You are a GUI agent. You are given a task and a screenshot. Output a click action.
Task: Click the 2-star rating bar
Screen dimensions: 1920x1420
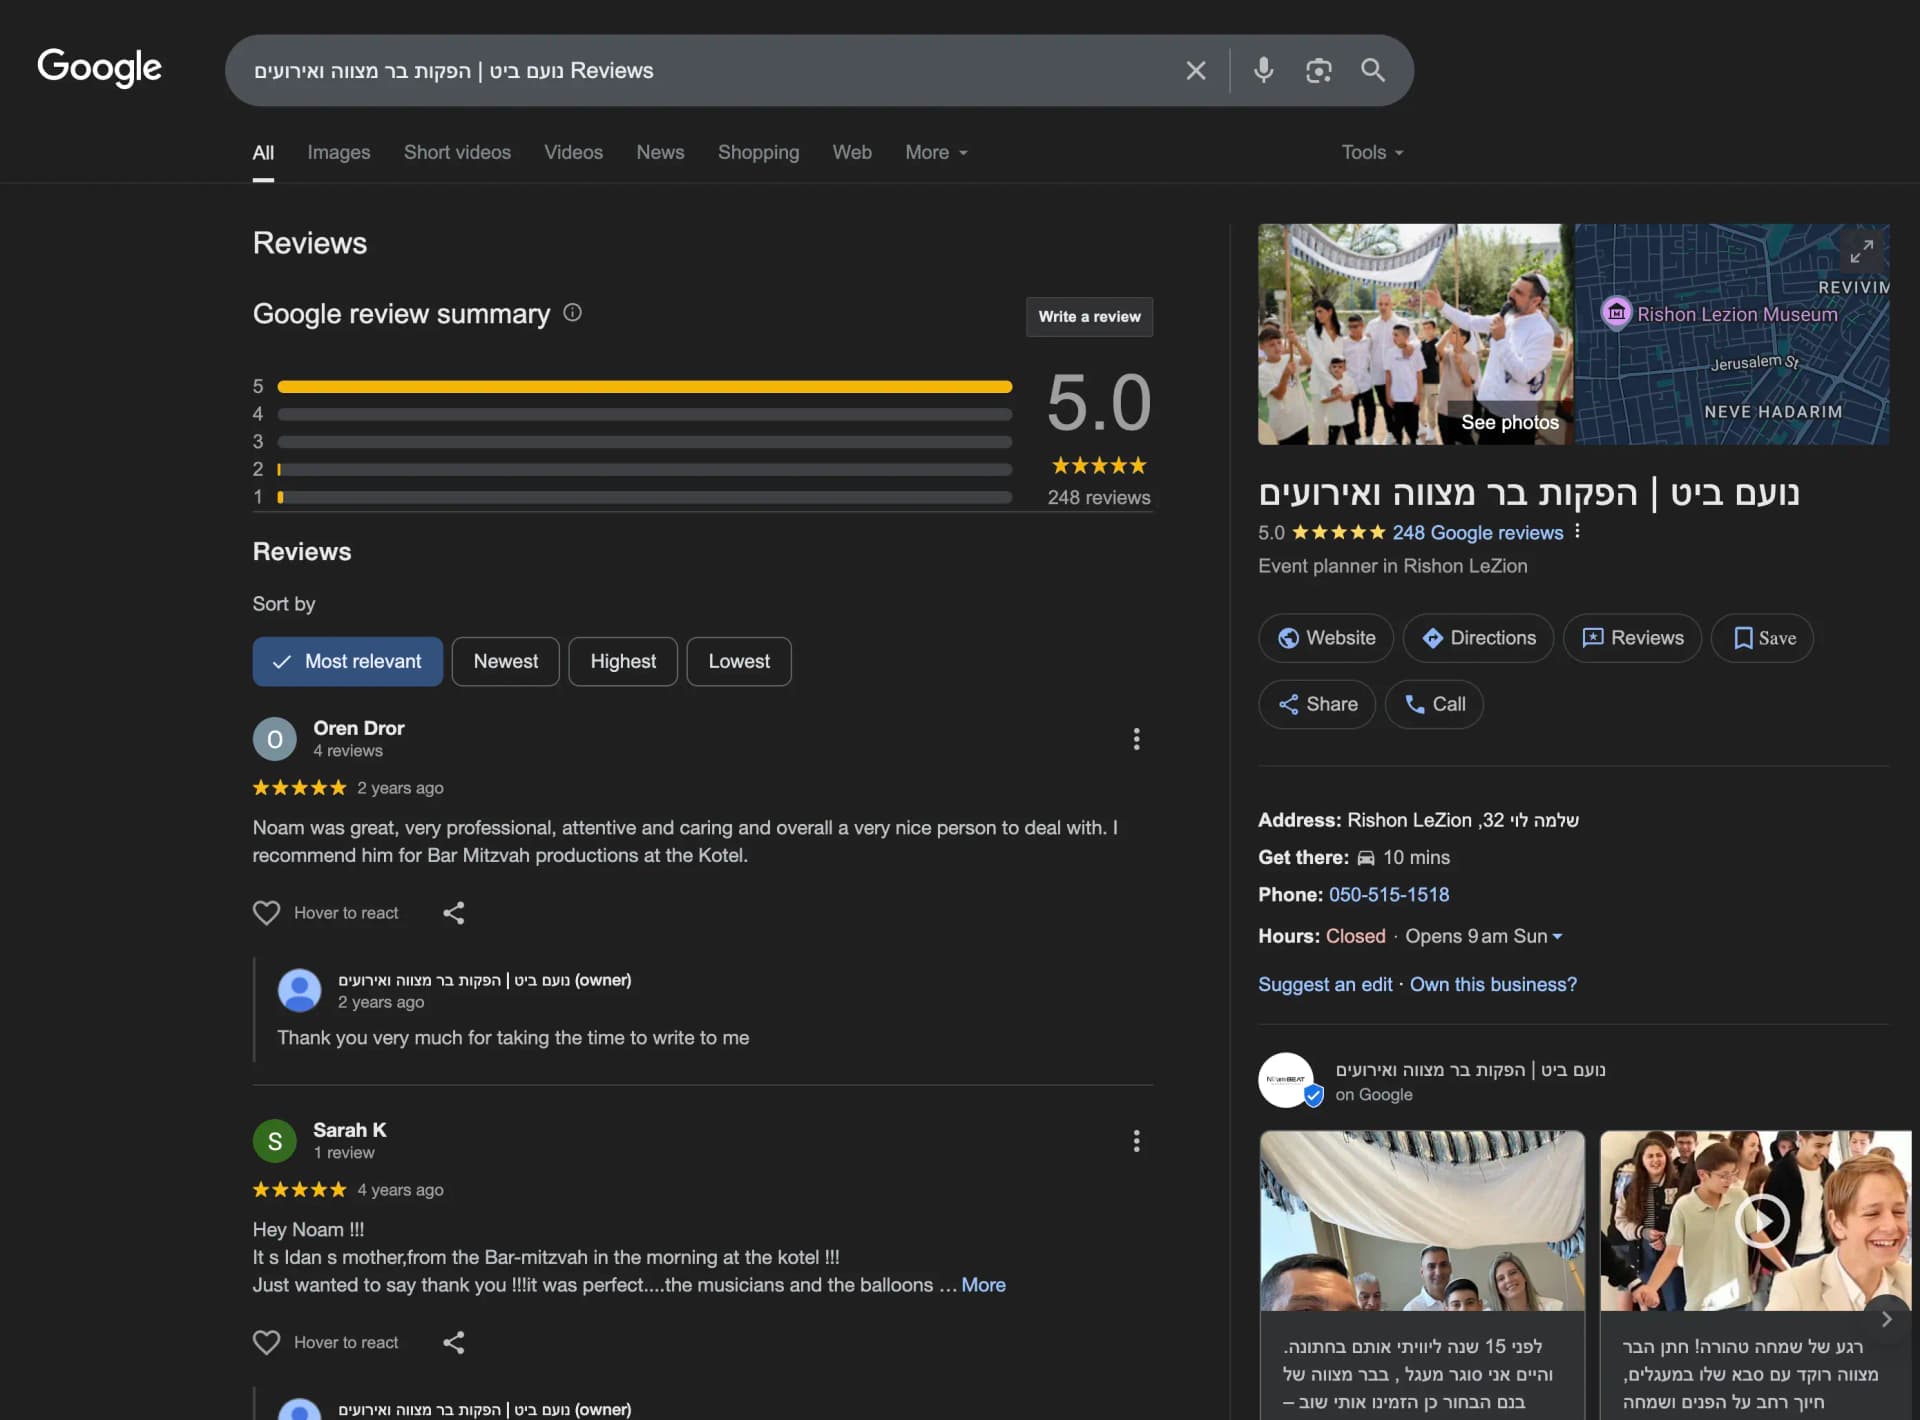tap(645, 469)
